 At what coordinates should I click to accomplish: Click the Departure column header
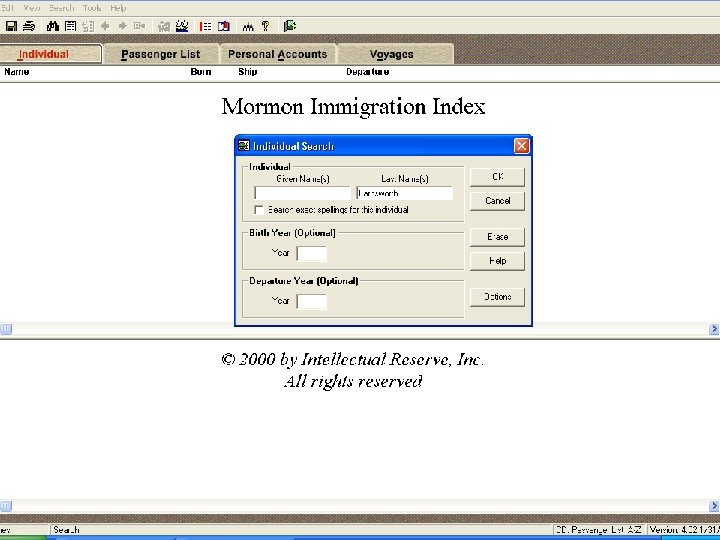coord(367,72)
